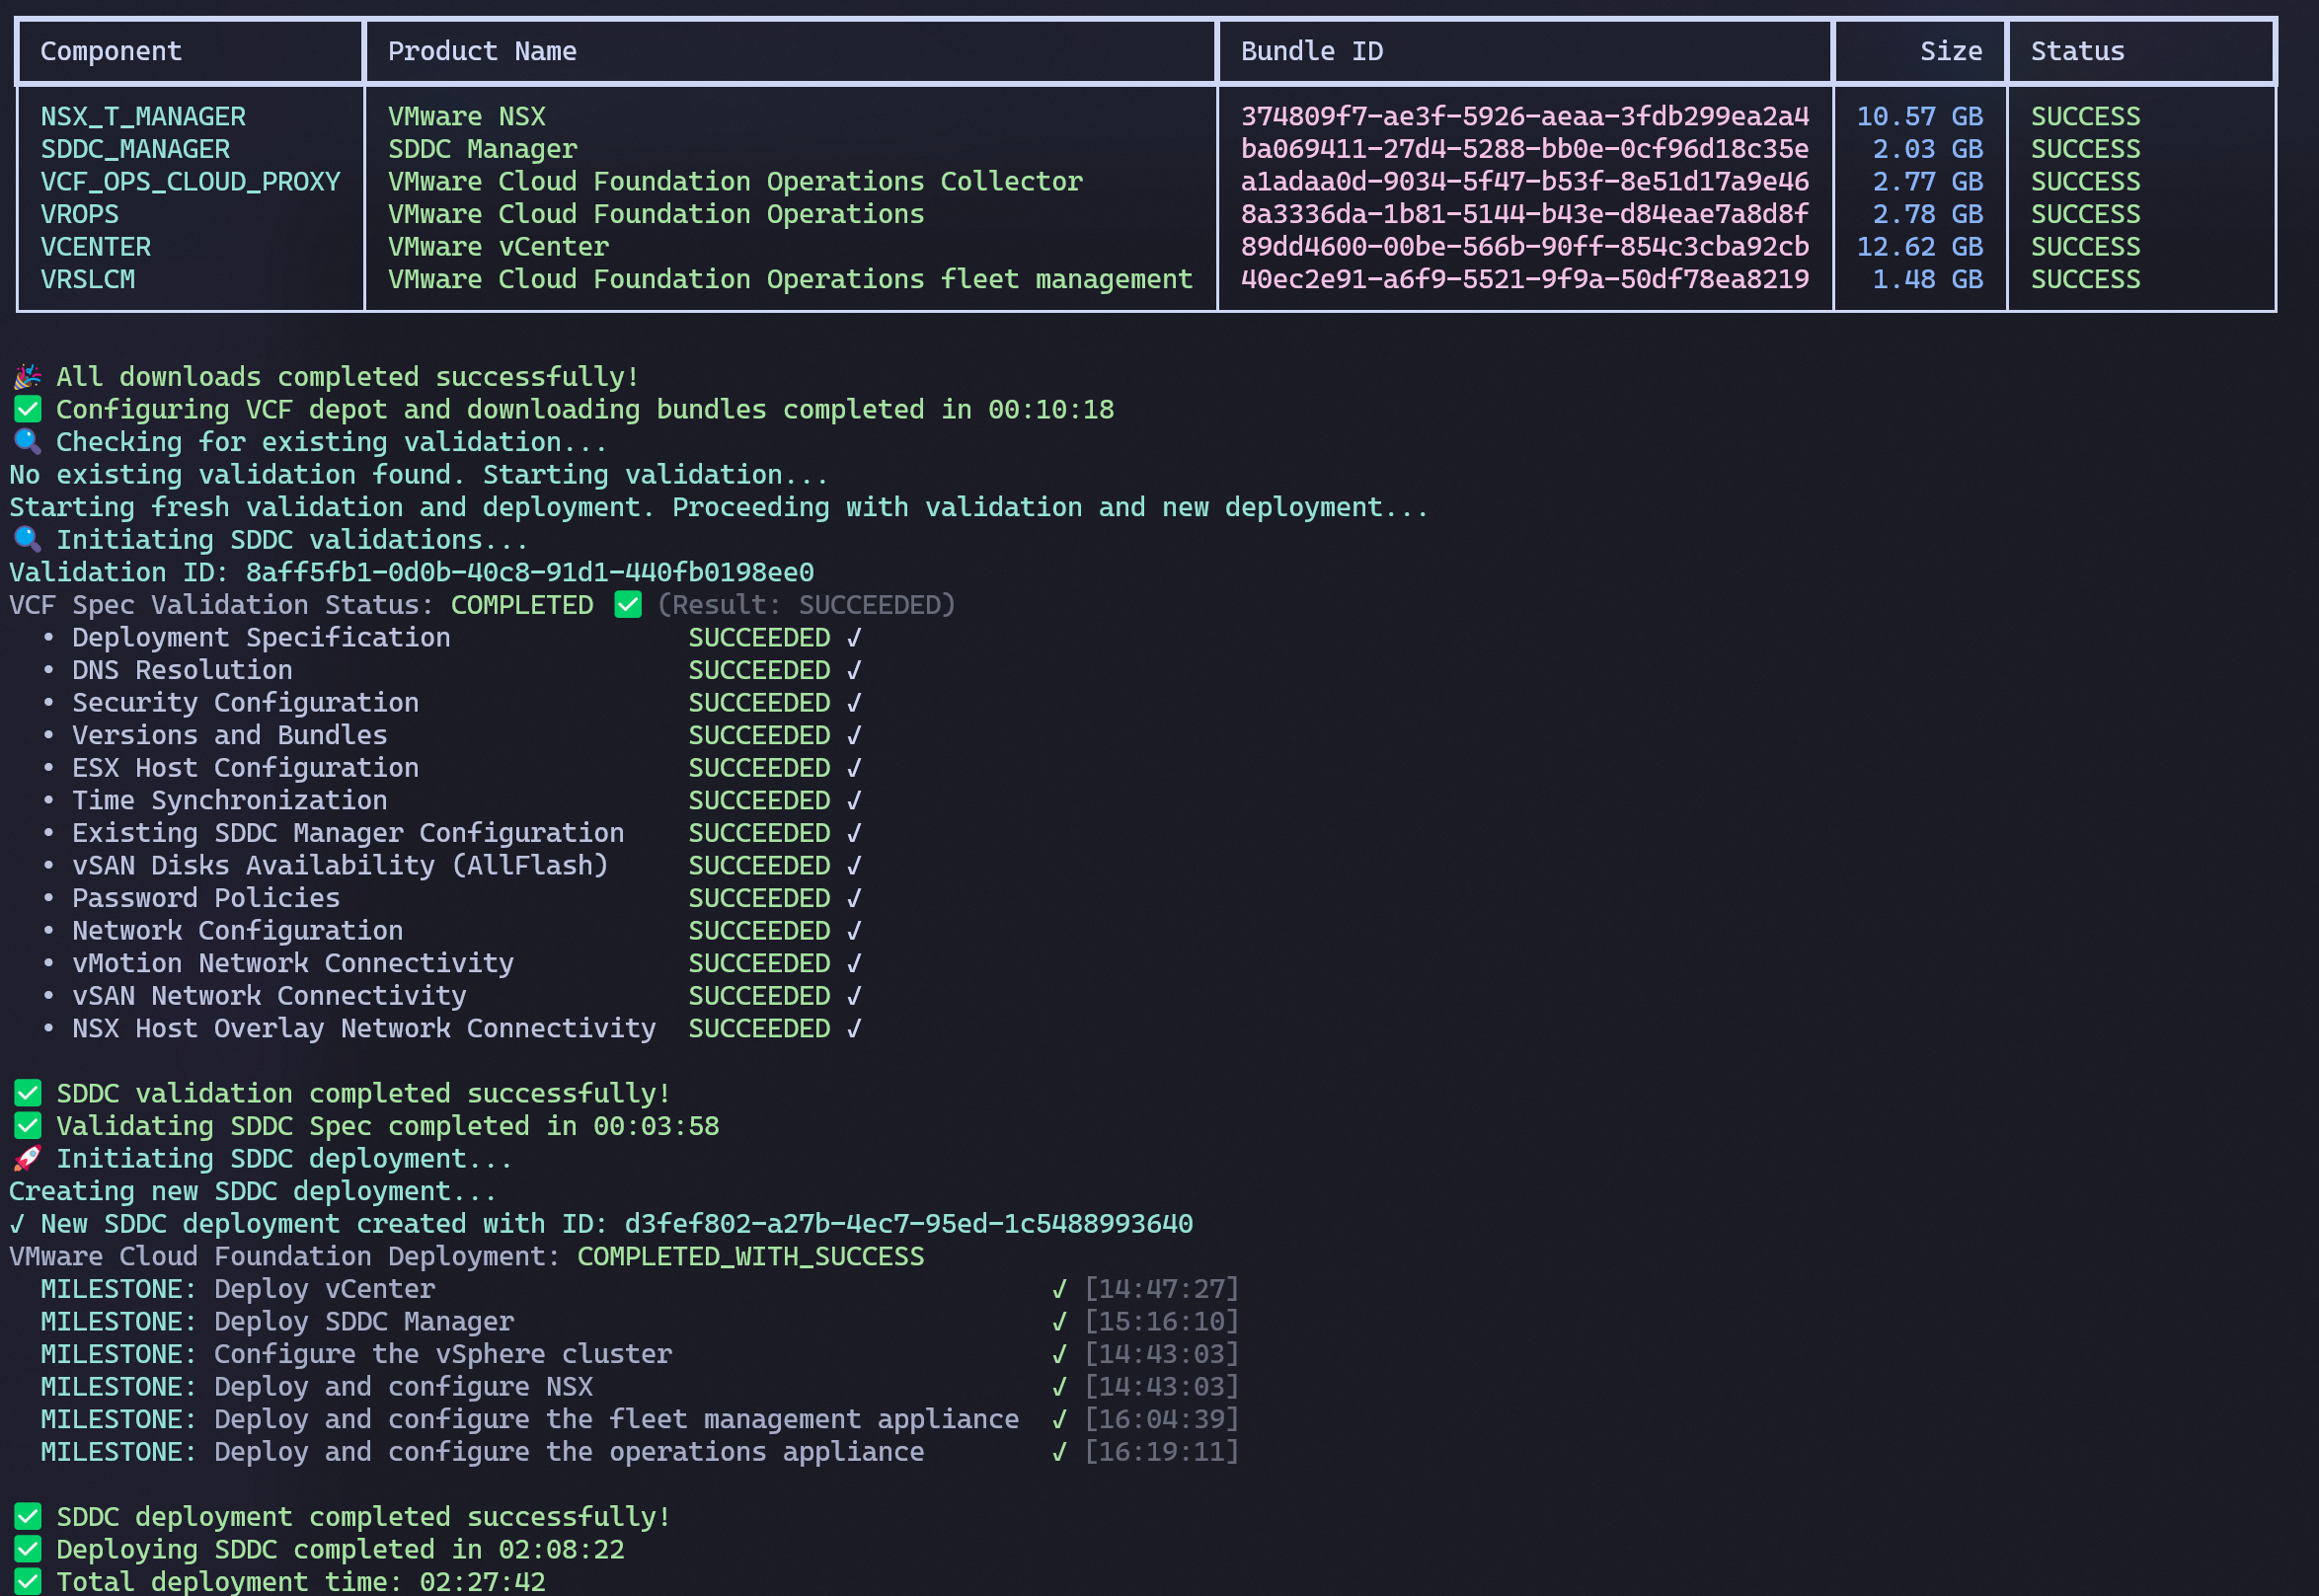Click '(Result: SUCCEEDED)' text

click(806, 605)
